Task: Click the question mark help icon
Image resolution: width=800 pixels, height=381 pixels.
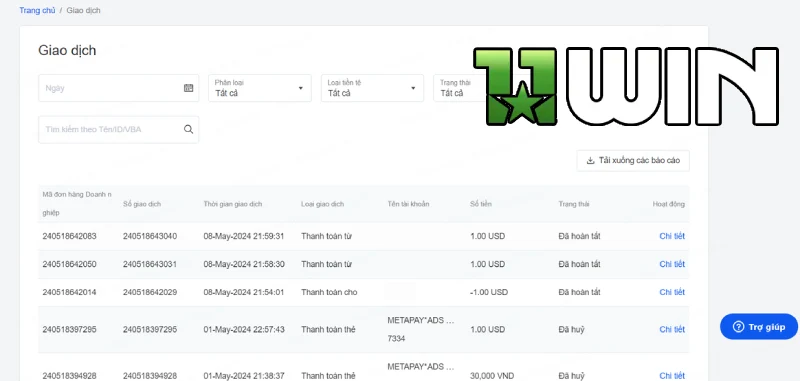Action: pos(738,327)
